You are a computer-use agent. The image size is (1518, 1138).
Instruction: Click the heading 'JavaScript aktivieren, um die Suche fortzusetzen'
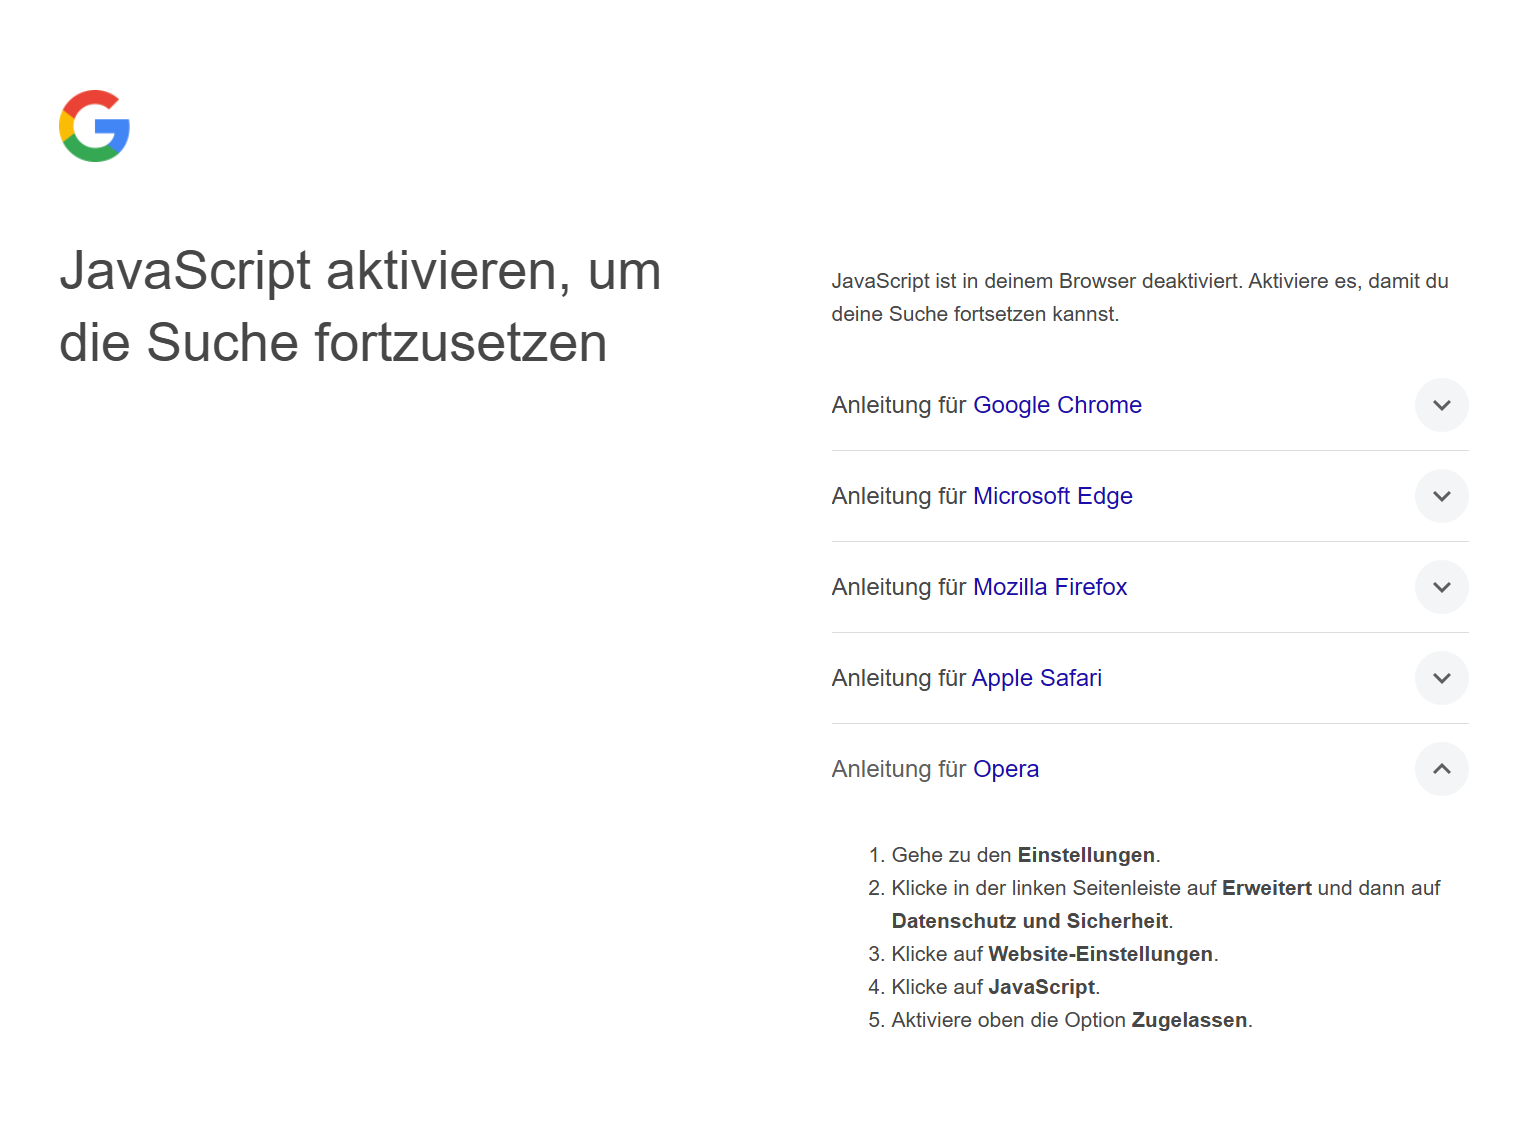point(360,307)
